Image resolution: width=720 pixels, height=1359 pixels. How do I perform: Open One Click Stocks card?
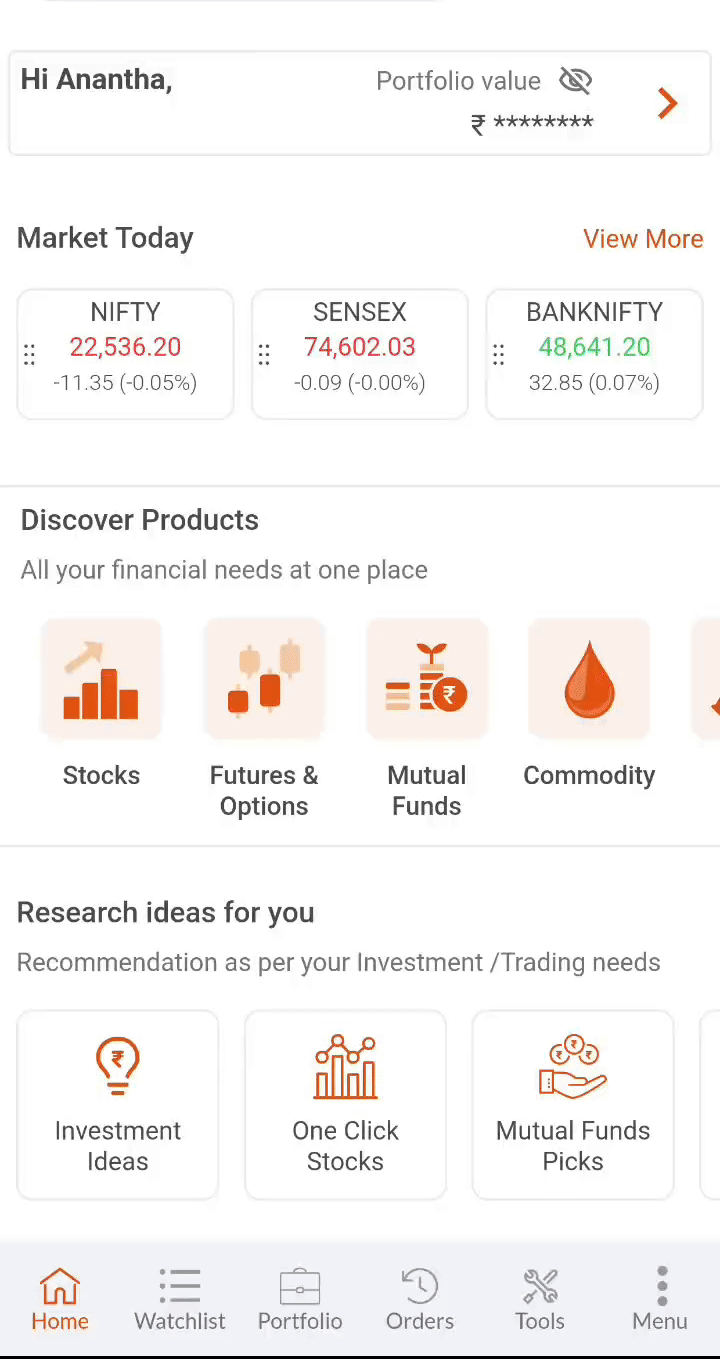[345, 1104]
